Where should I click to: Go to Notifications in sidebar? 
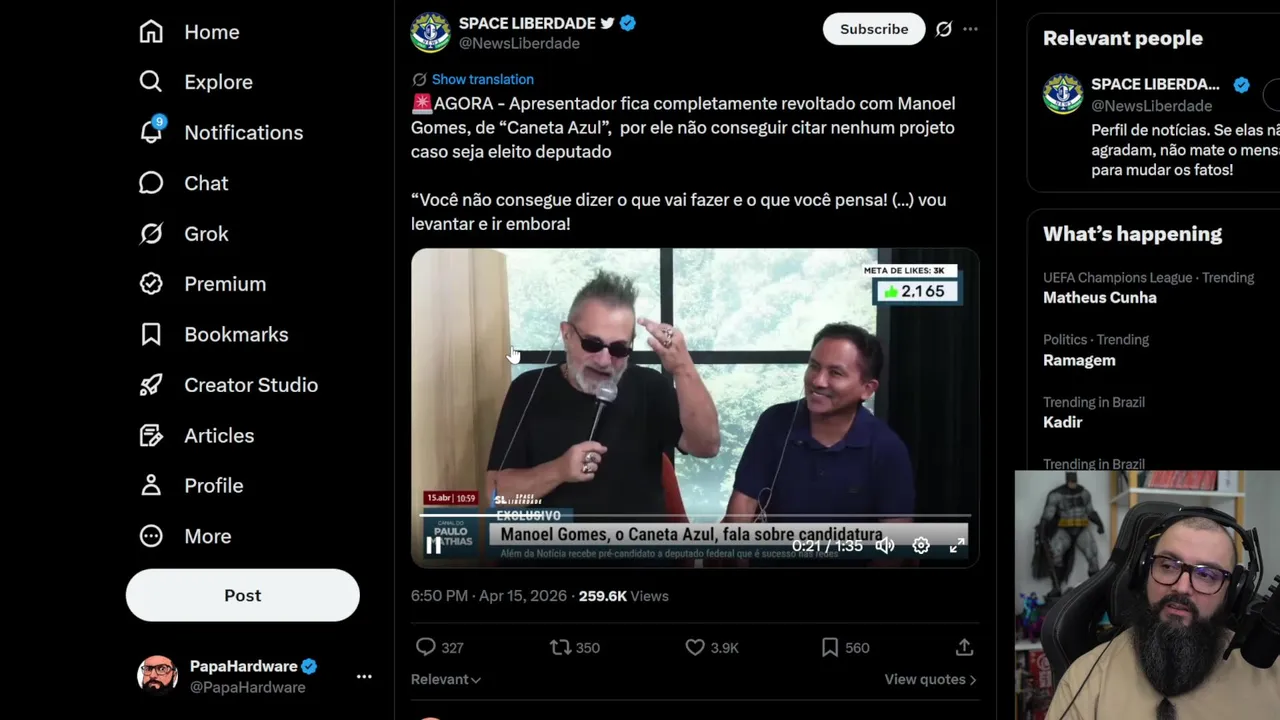[x=243, y=133]
